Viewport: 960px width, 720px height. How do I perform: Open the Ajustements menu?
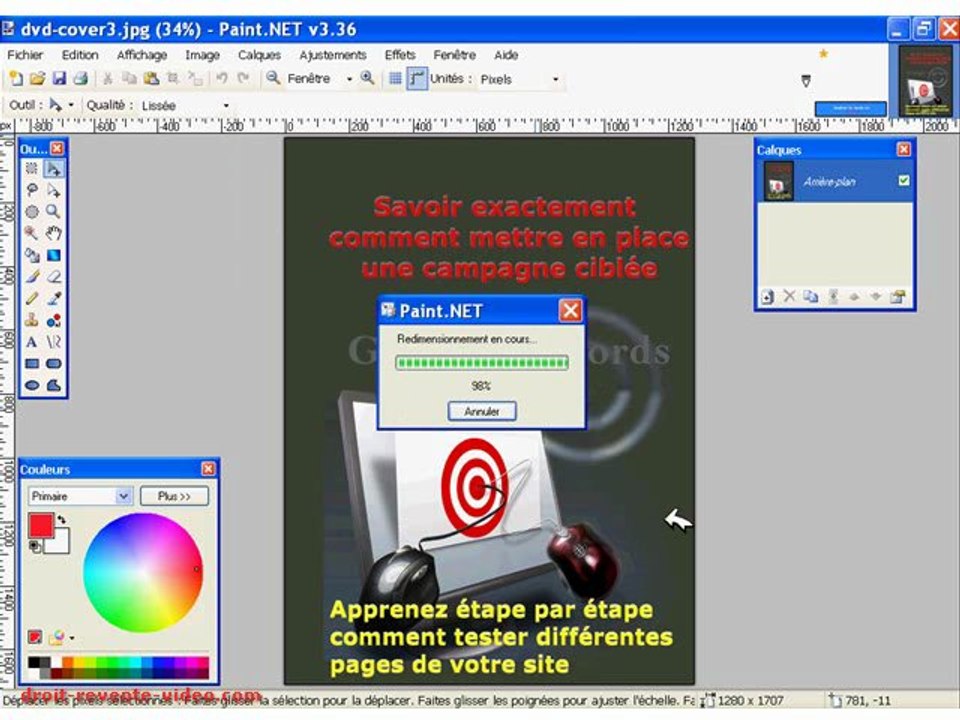point(333,55)
